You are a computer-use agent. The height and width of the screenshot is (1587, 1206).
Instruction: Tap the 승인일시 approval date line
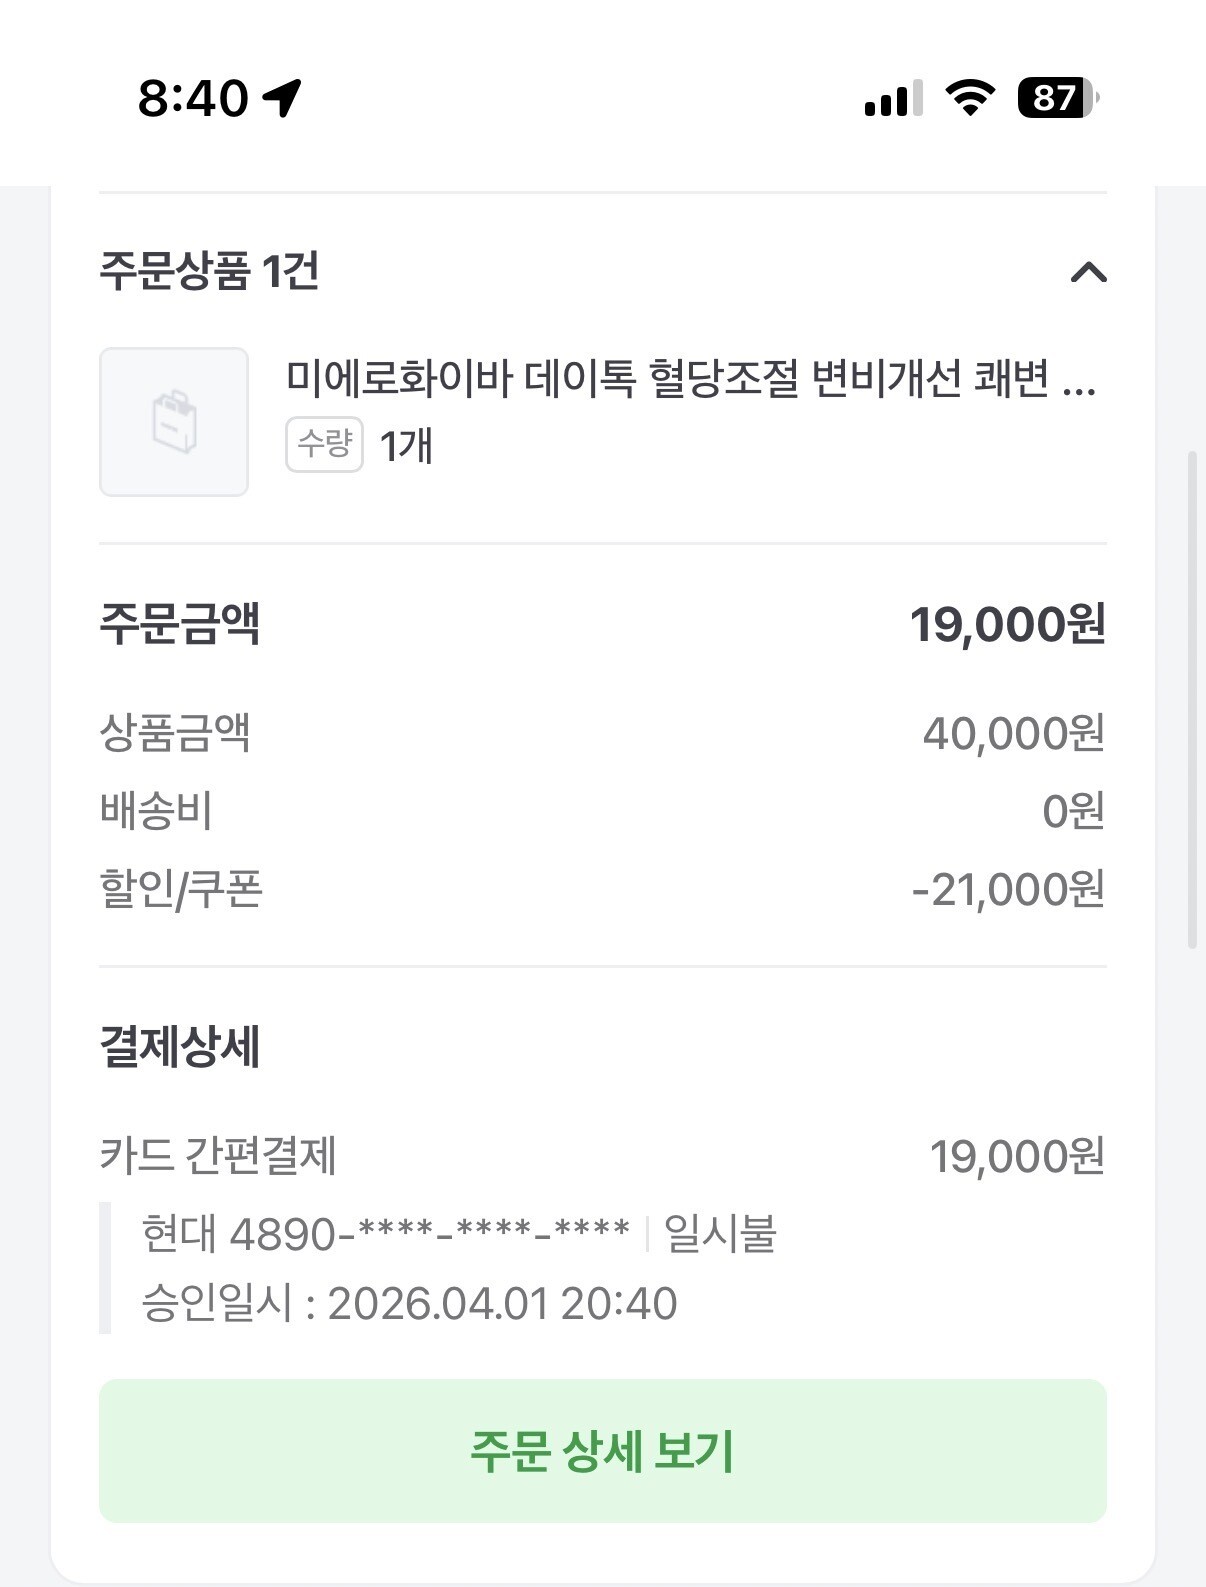click(x=409, y=1304)
